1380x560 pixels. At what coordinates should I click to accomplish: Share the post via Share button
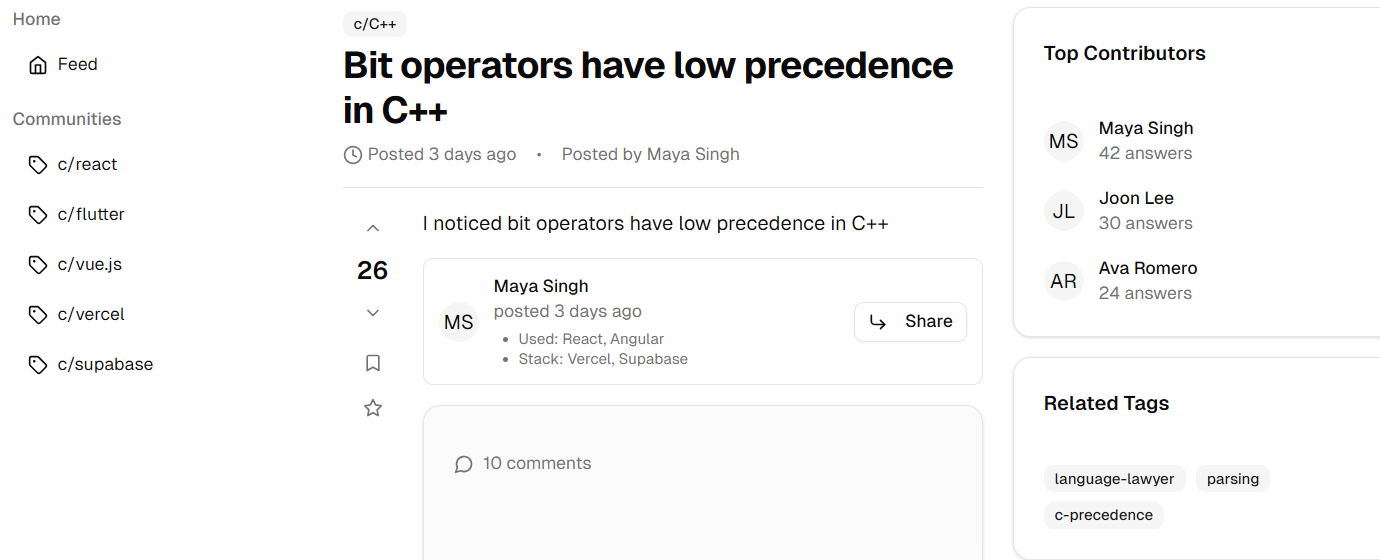click(910, 322)
